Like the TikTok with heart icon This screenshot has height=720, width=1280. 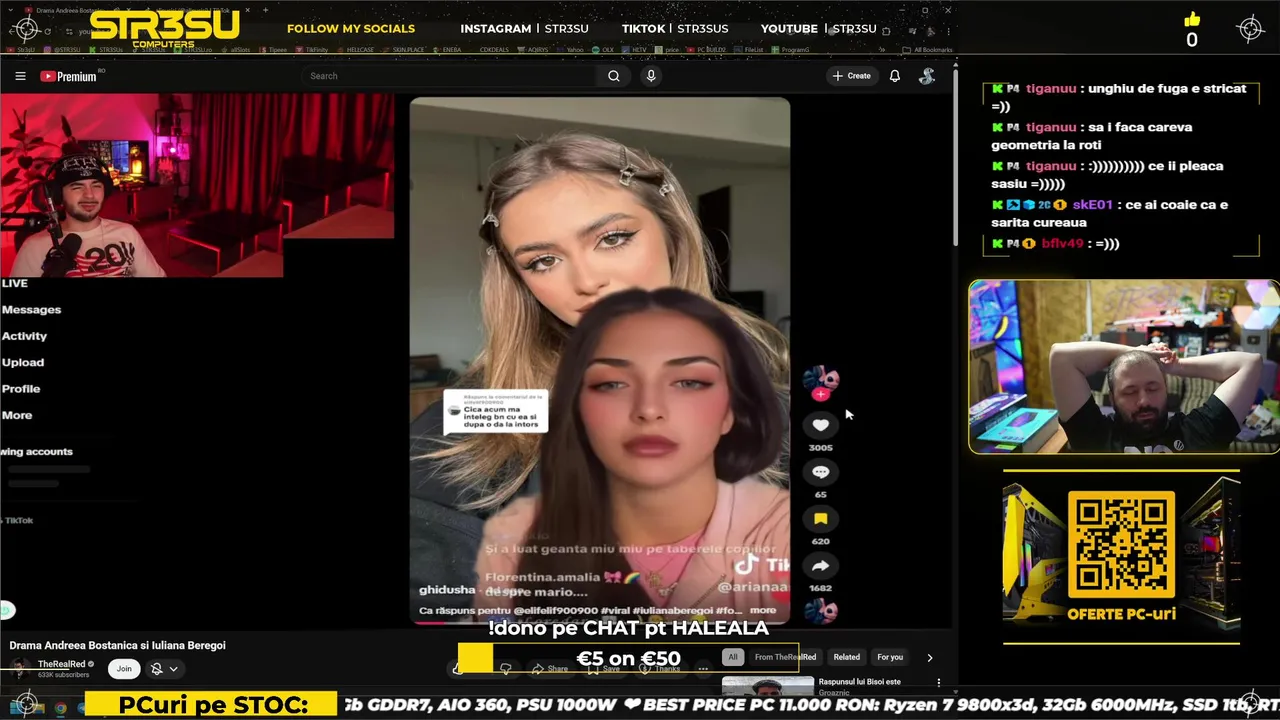click(x=820, y=425)
